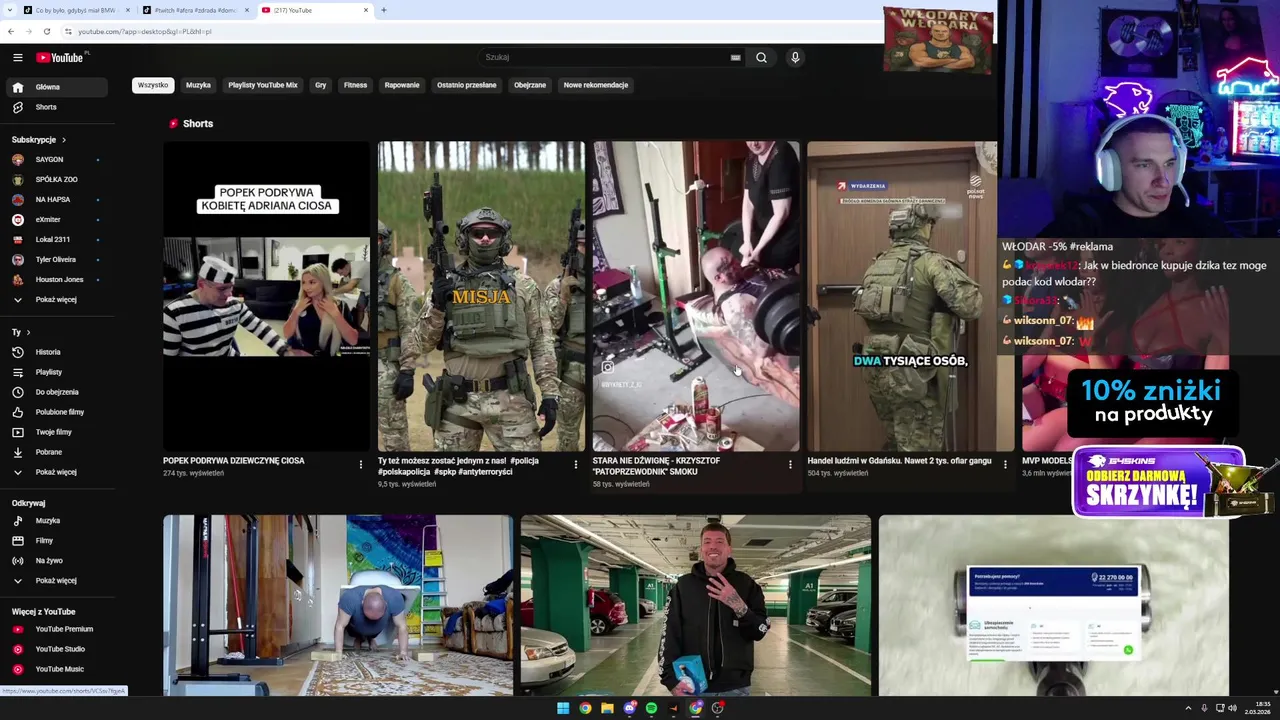
Task: Click the YouTube logo
Action: (x=61, y=57)
